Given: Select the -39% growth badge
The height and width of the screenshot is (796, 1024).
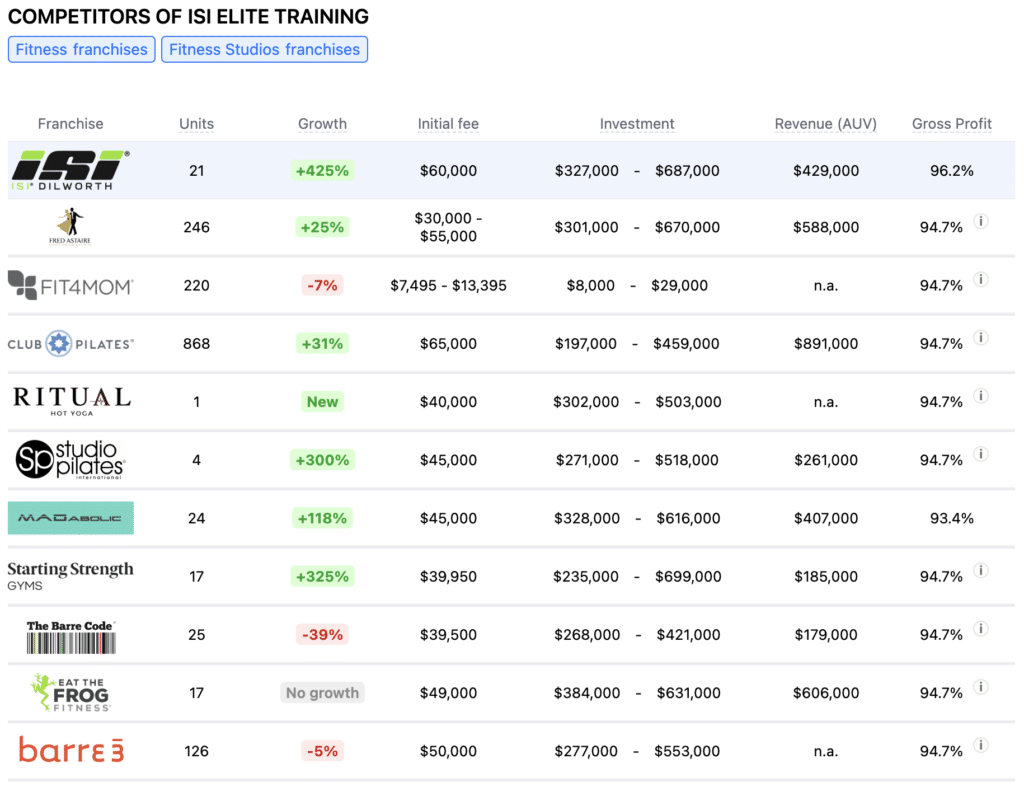Looking at the screenshot, I should [322, 634].
